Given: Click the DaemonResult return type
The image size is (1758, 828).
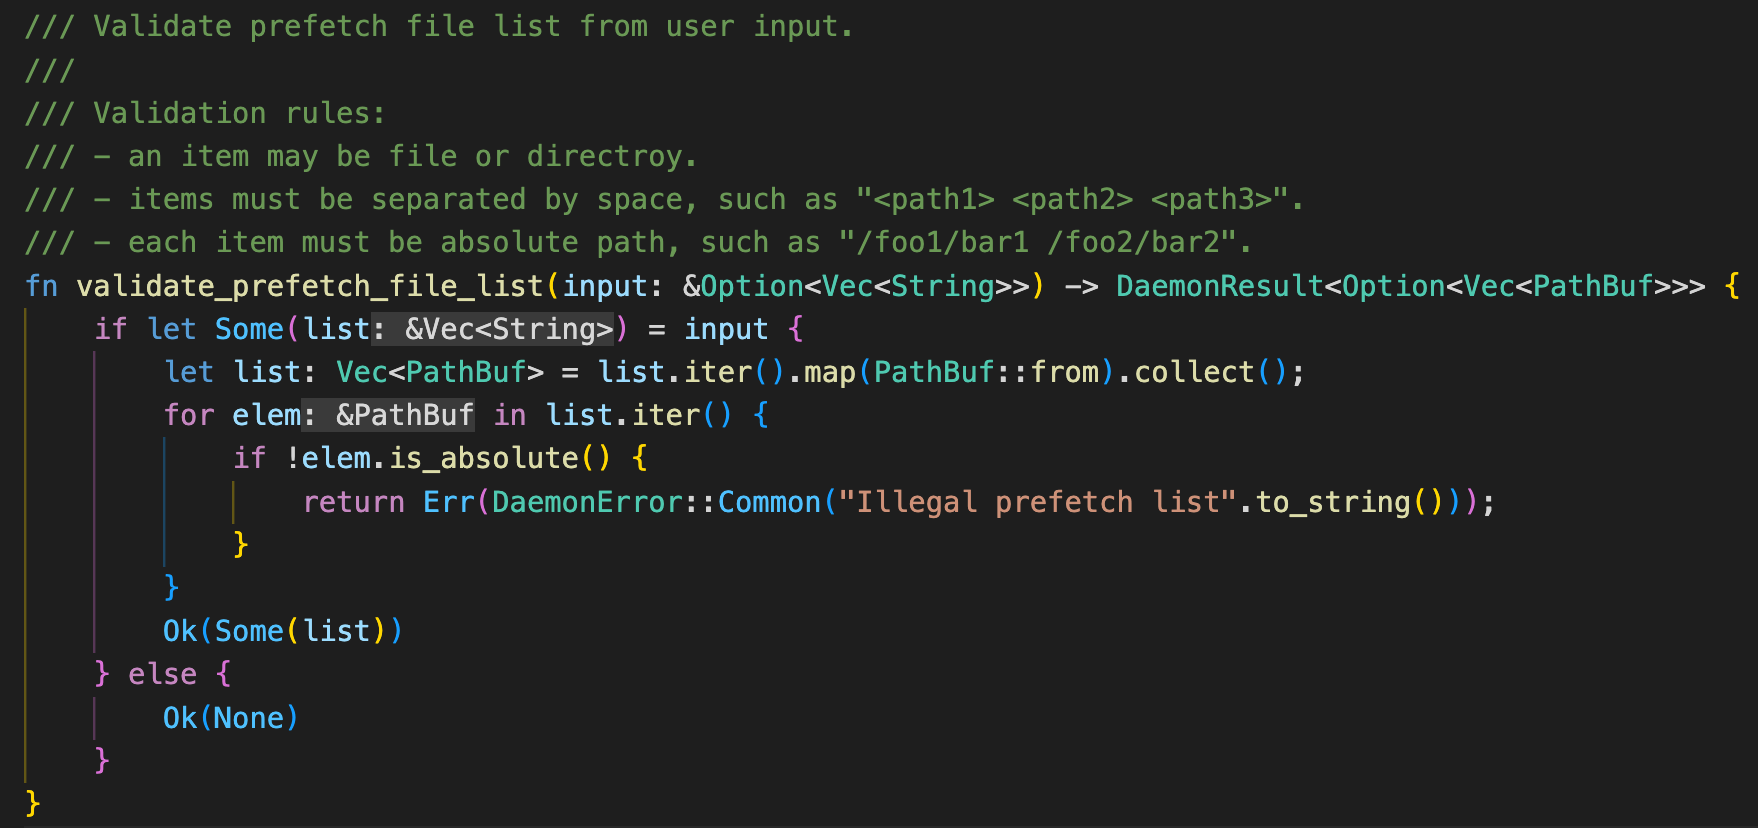Looking at the screenshot, I should pos(1220,286).
